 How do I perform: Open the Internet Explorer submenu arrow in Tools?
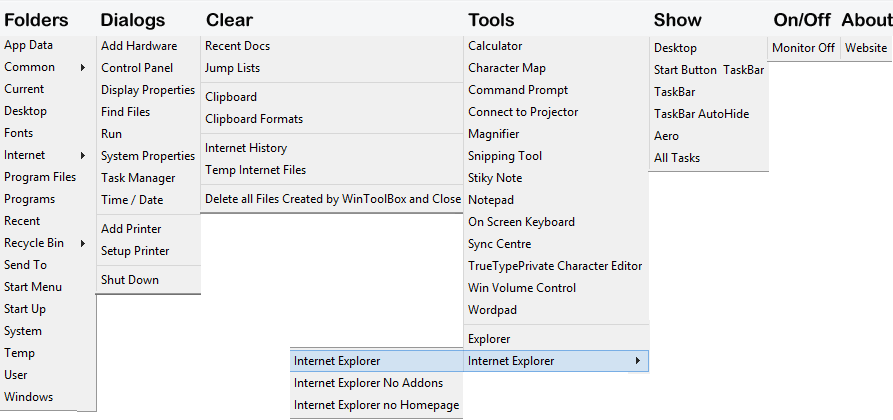pyautogui.click(x=638, y=361)
